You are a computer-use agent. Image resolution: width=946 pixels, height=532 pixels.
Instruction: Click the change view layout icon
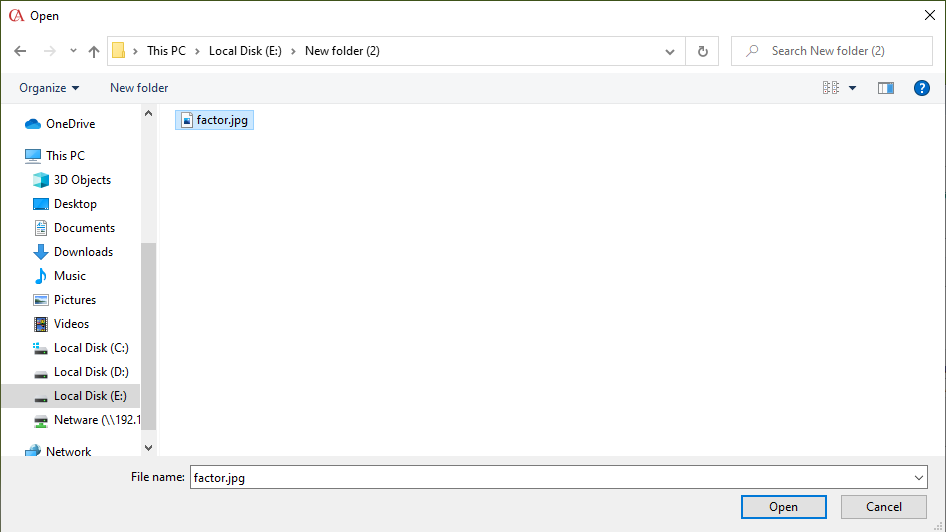coord(831,88)
